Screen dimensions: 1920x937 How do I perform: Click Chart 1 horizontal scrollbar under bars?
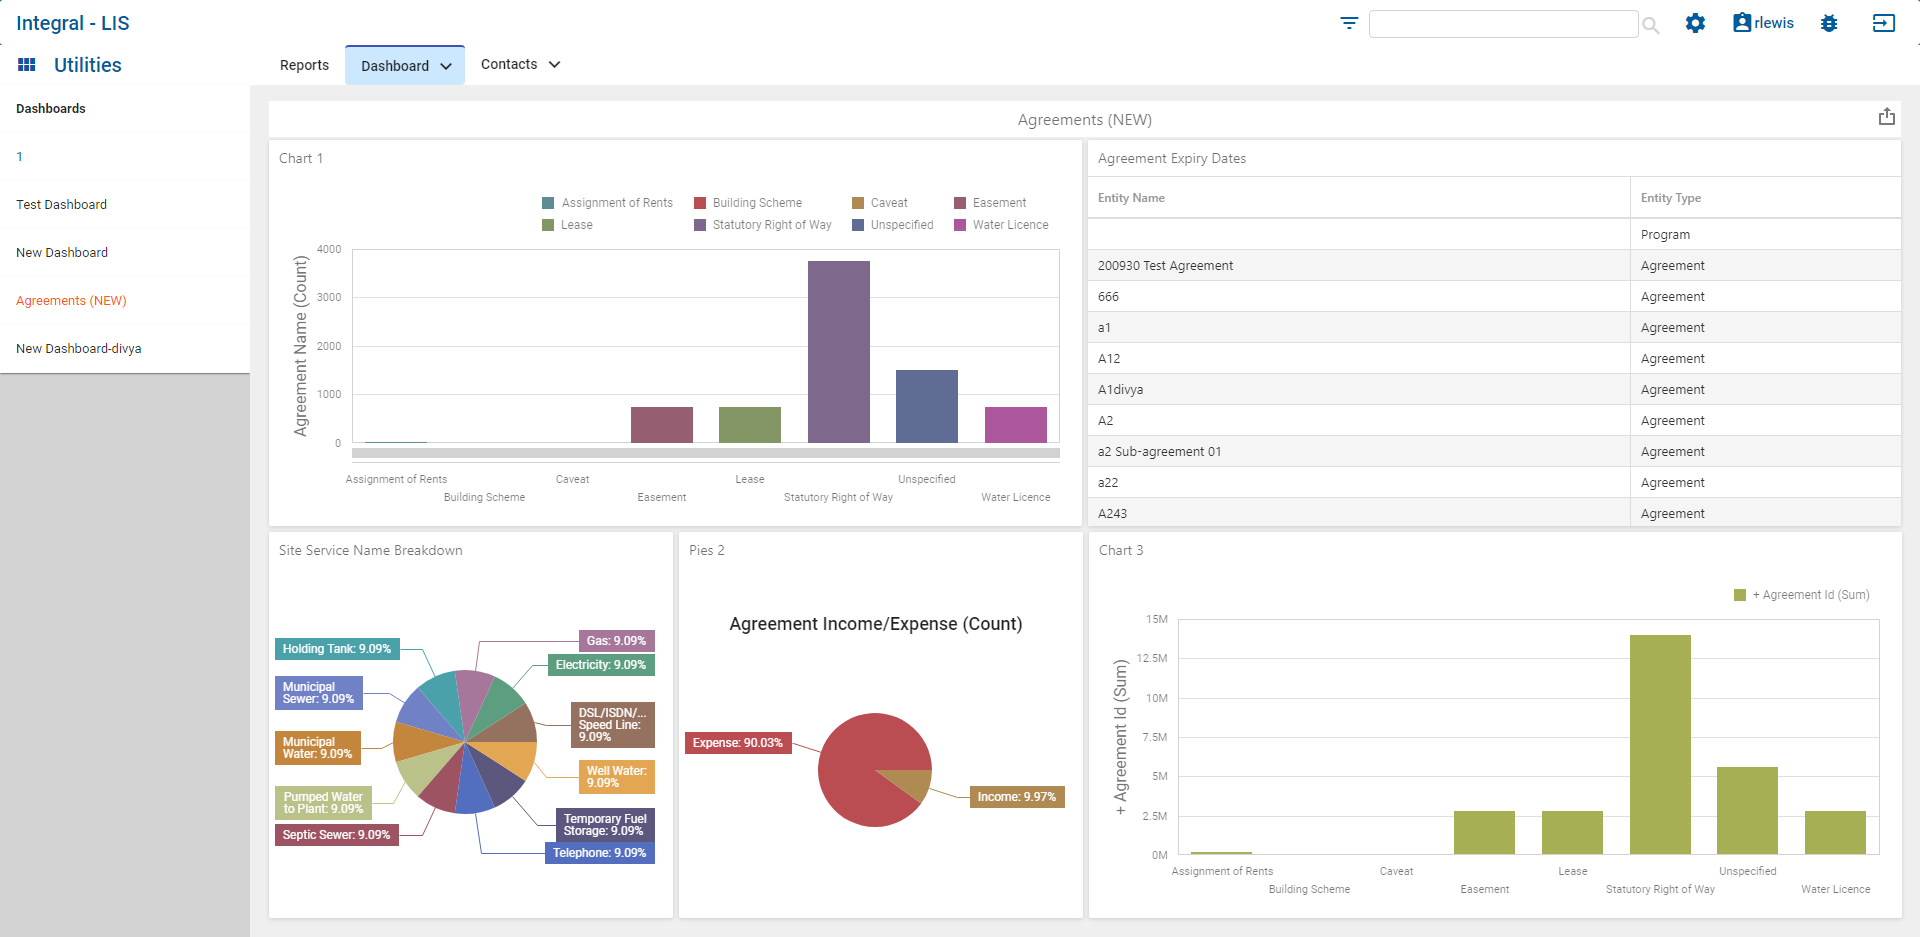pos(705,453)
